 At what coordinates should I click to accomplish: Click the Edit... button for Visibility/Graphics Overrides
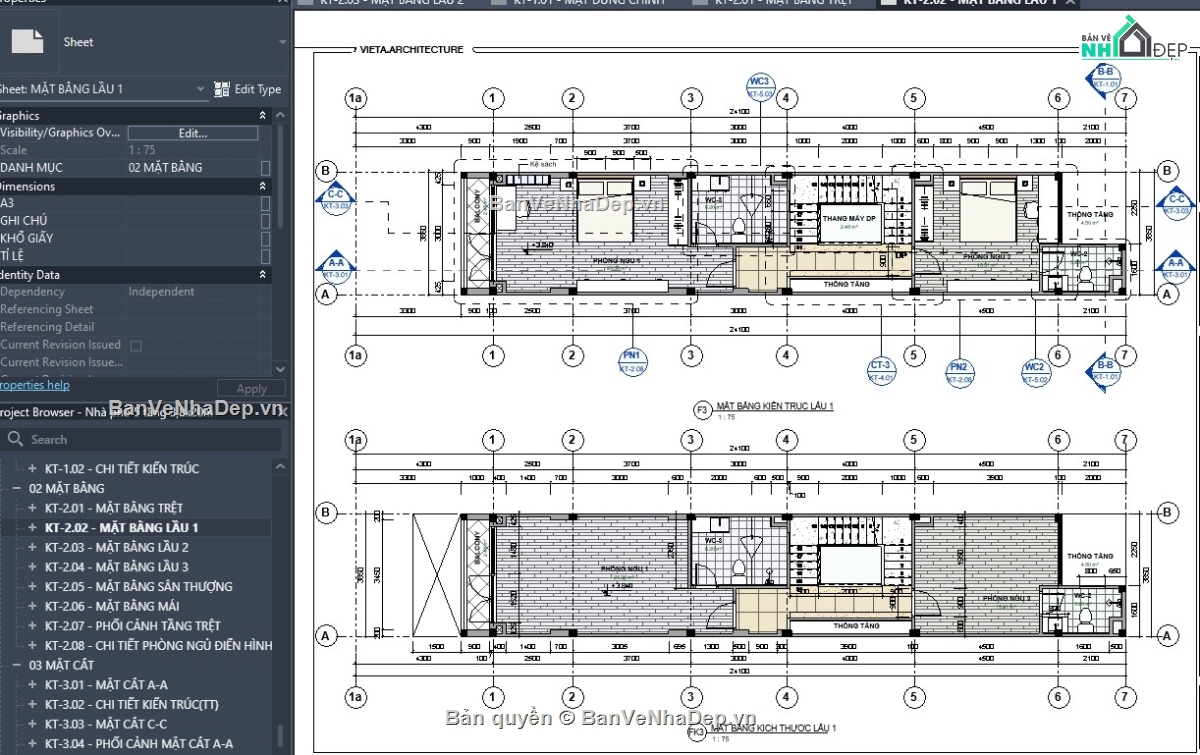[193, 133]
